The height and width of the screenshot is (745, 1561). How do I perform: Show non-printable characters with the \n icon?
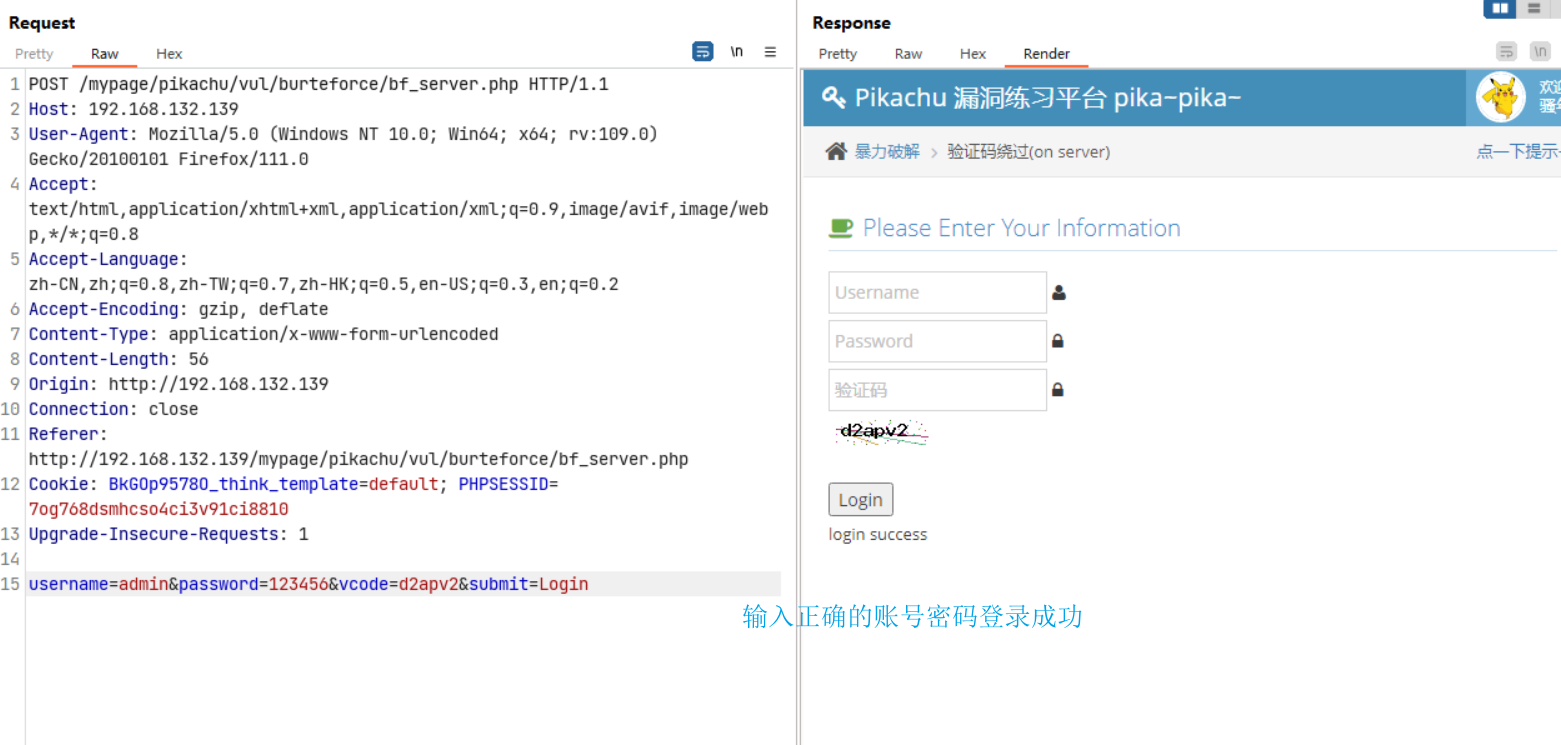pos(737,51)
